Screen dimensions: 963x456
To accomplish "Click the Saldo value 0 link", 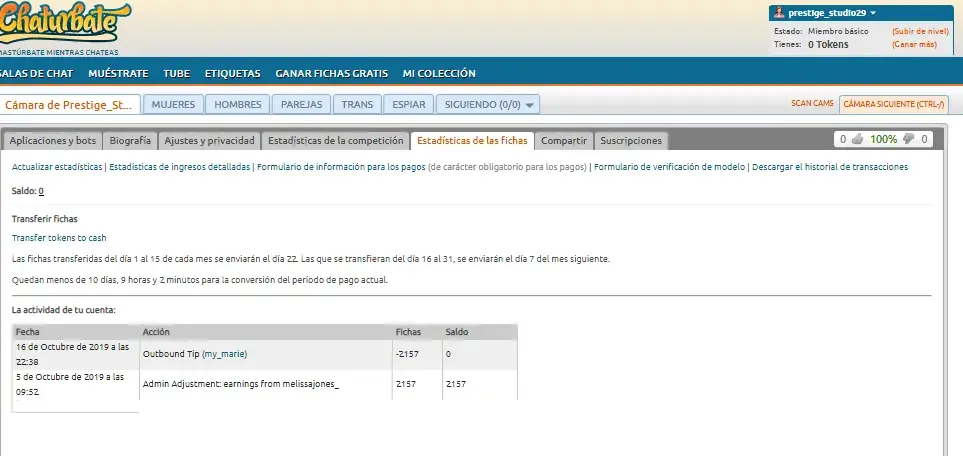I will (41, 191).
